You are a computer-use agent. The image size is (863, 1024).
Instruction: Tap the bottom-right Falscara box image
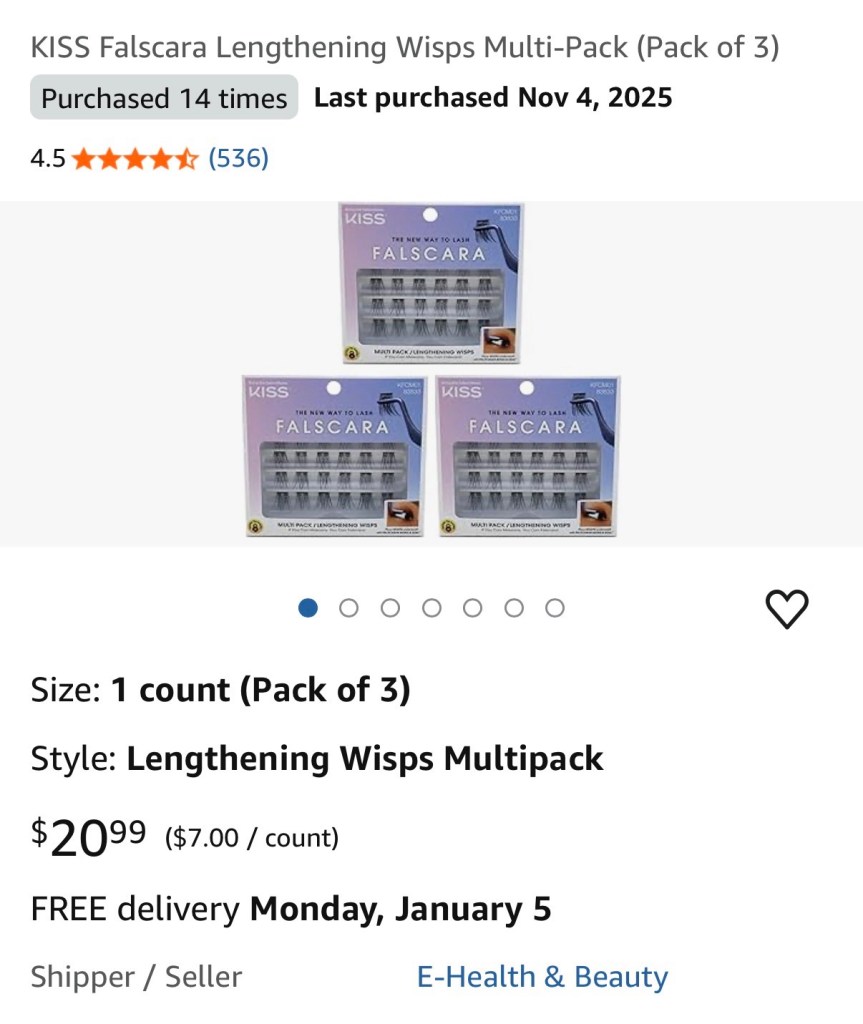(530, 456)
